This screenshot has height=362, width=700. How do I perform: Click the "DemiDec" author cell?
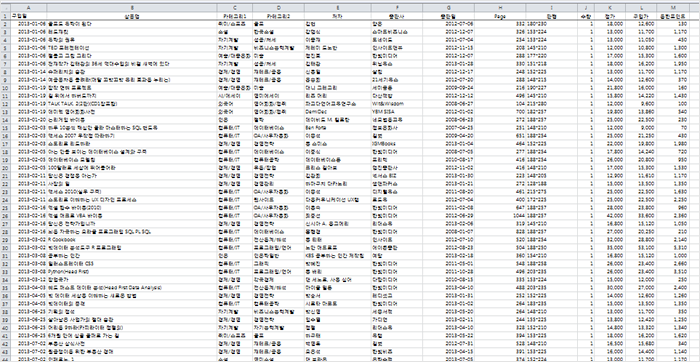(x=338, y=112)
